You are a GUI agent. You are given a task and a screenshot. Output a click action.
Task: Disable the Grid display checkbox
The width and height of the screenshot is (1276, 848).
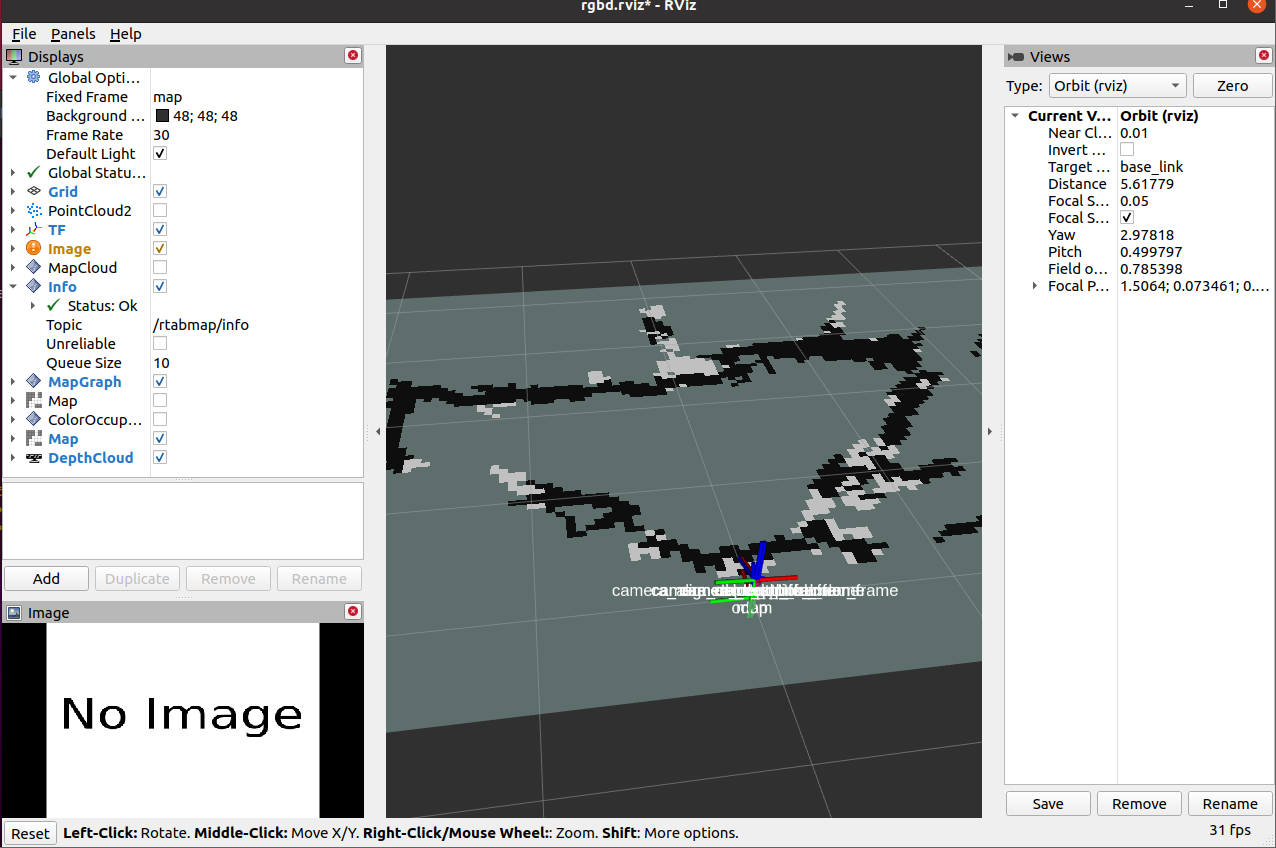click(x=159, y=191)
